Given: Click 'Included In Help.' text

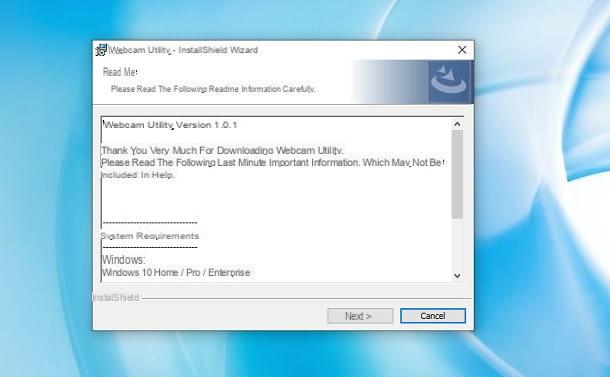Looking at the screenshot, I should pos(138,175).
